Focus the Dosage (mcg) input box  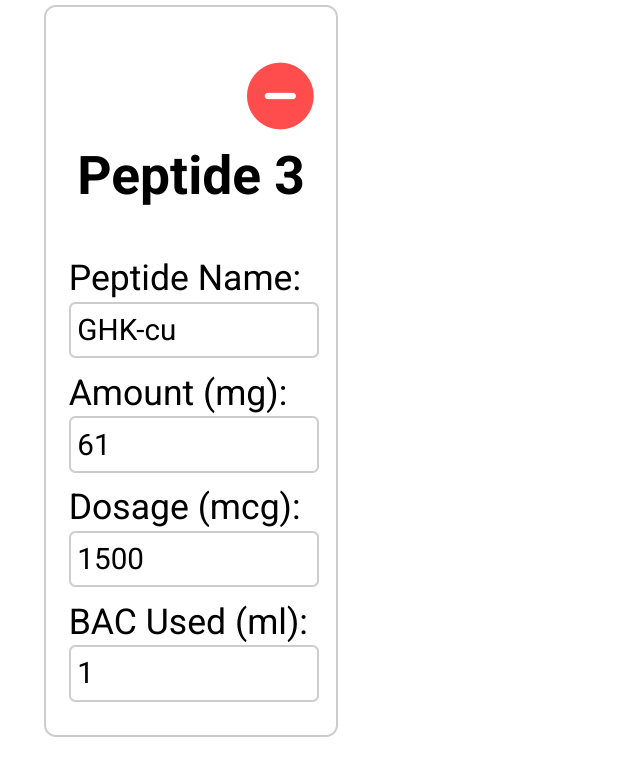[x=194, y=559]
